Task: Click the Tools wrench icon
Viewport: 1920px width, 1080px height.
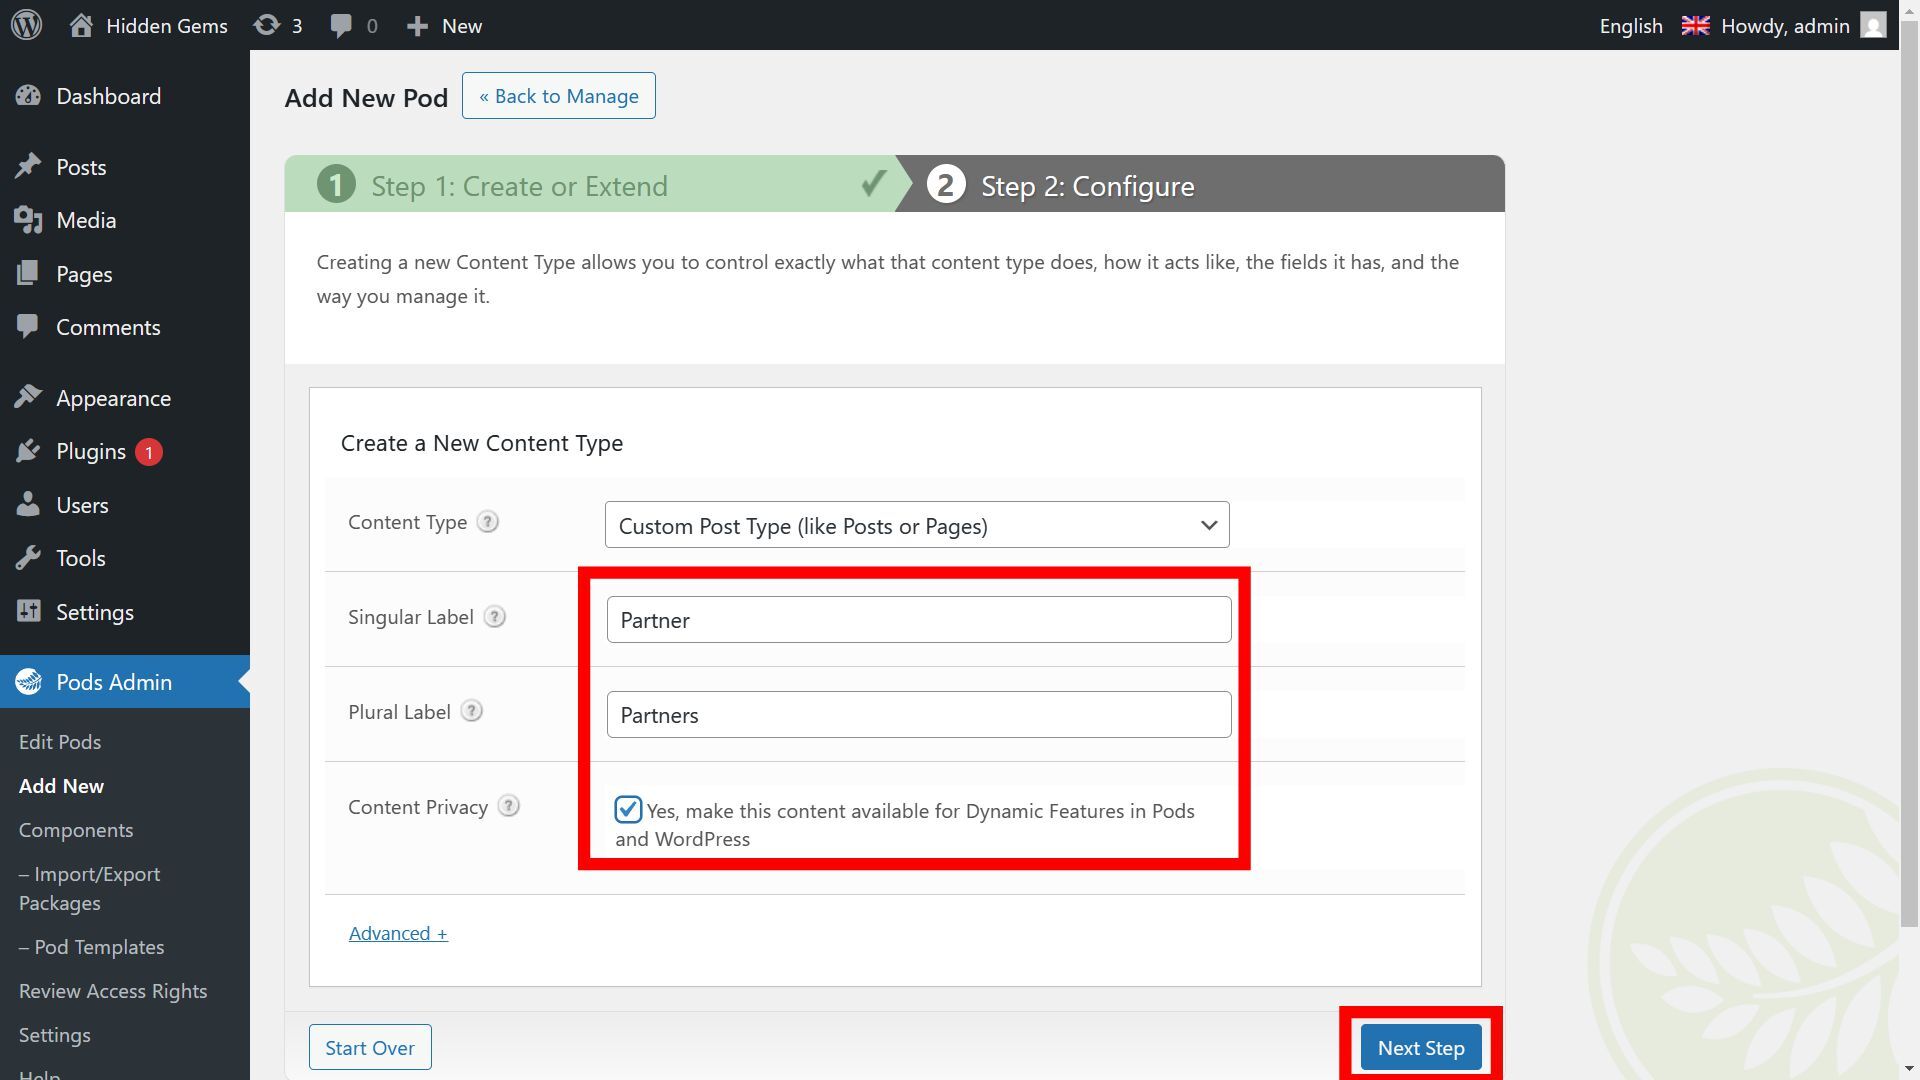Action: 28,558
